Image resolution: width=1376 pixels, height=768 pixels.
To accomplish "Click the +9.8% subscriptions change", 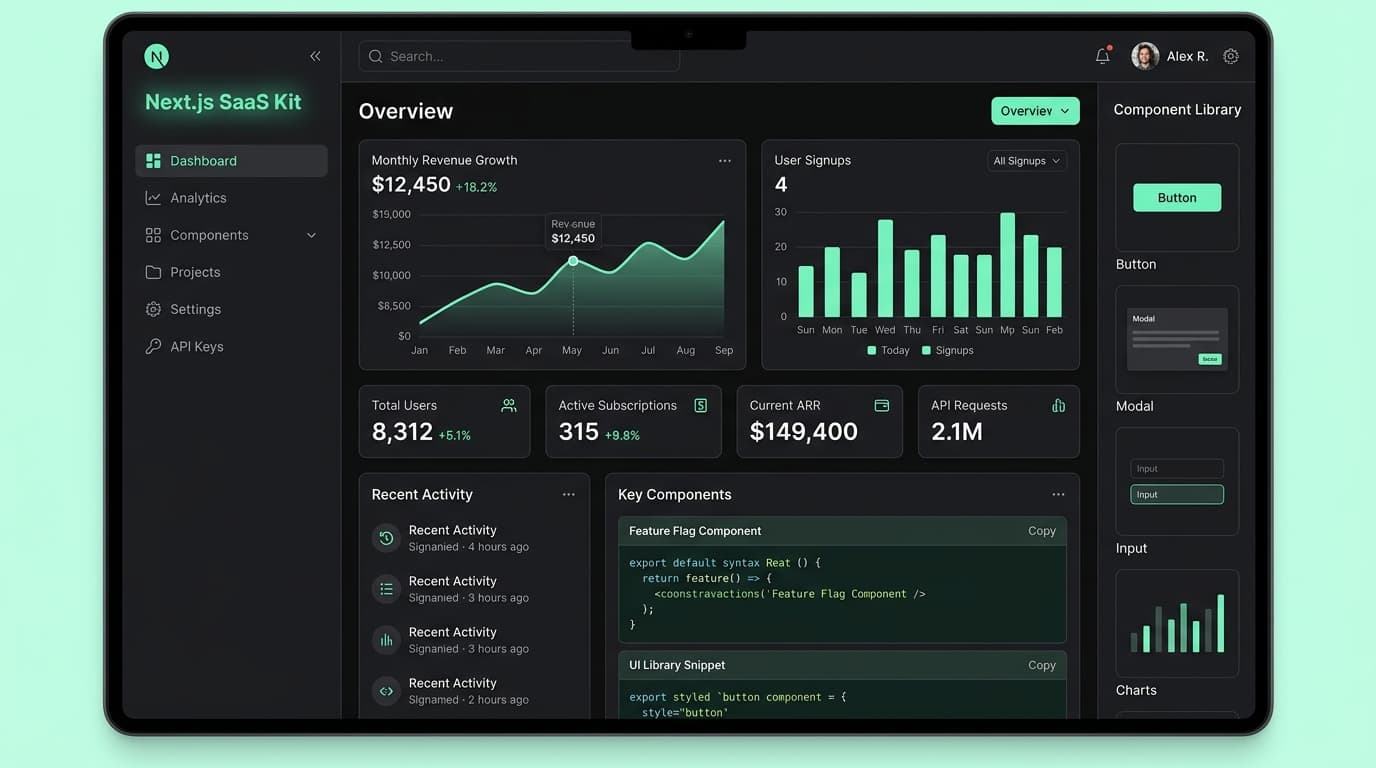I will pos(622,435).
